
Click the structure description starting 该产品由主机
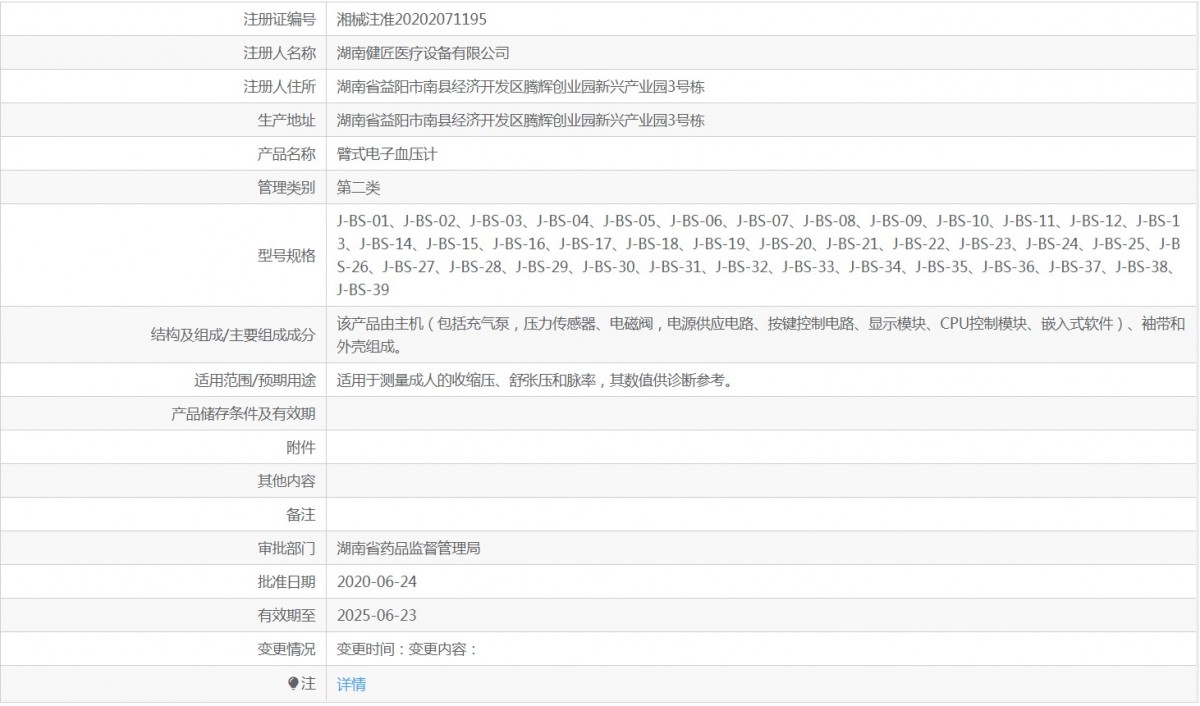click(761, 335)
